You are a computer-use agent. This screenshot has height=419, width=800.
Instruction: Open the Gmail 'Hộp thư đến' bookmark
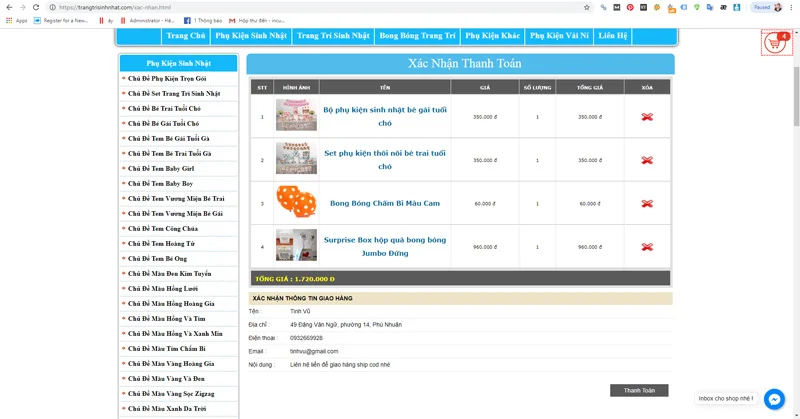257,20
